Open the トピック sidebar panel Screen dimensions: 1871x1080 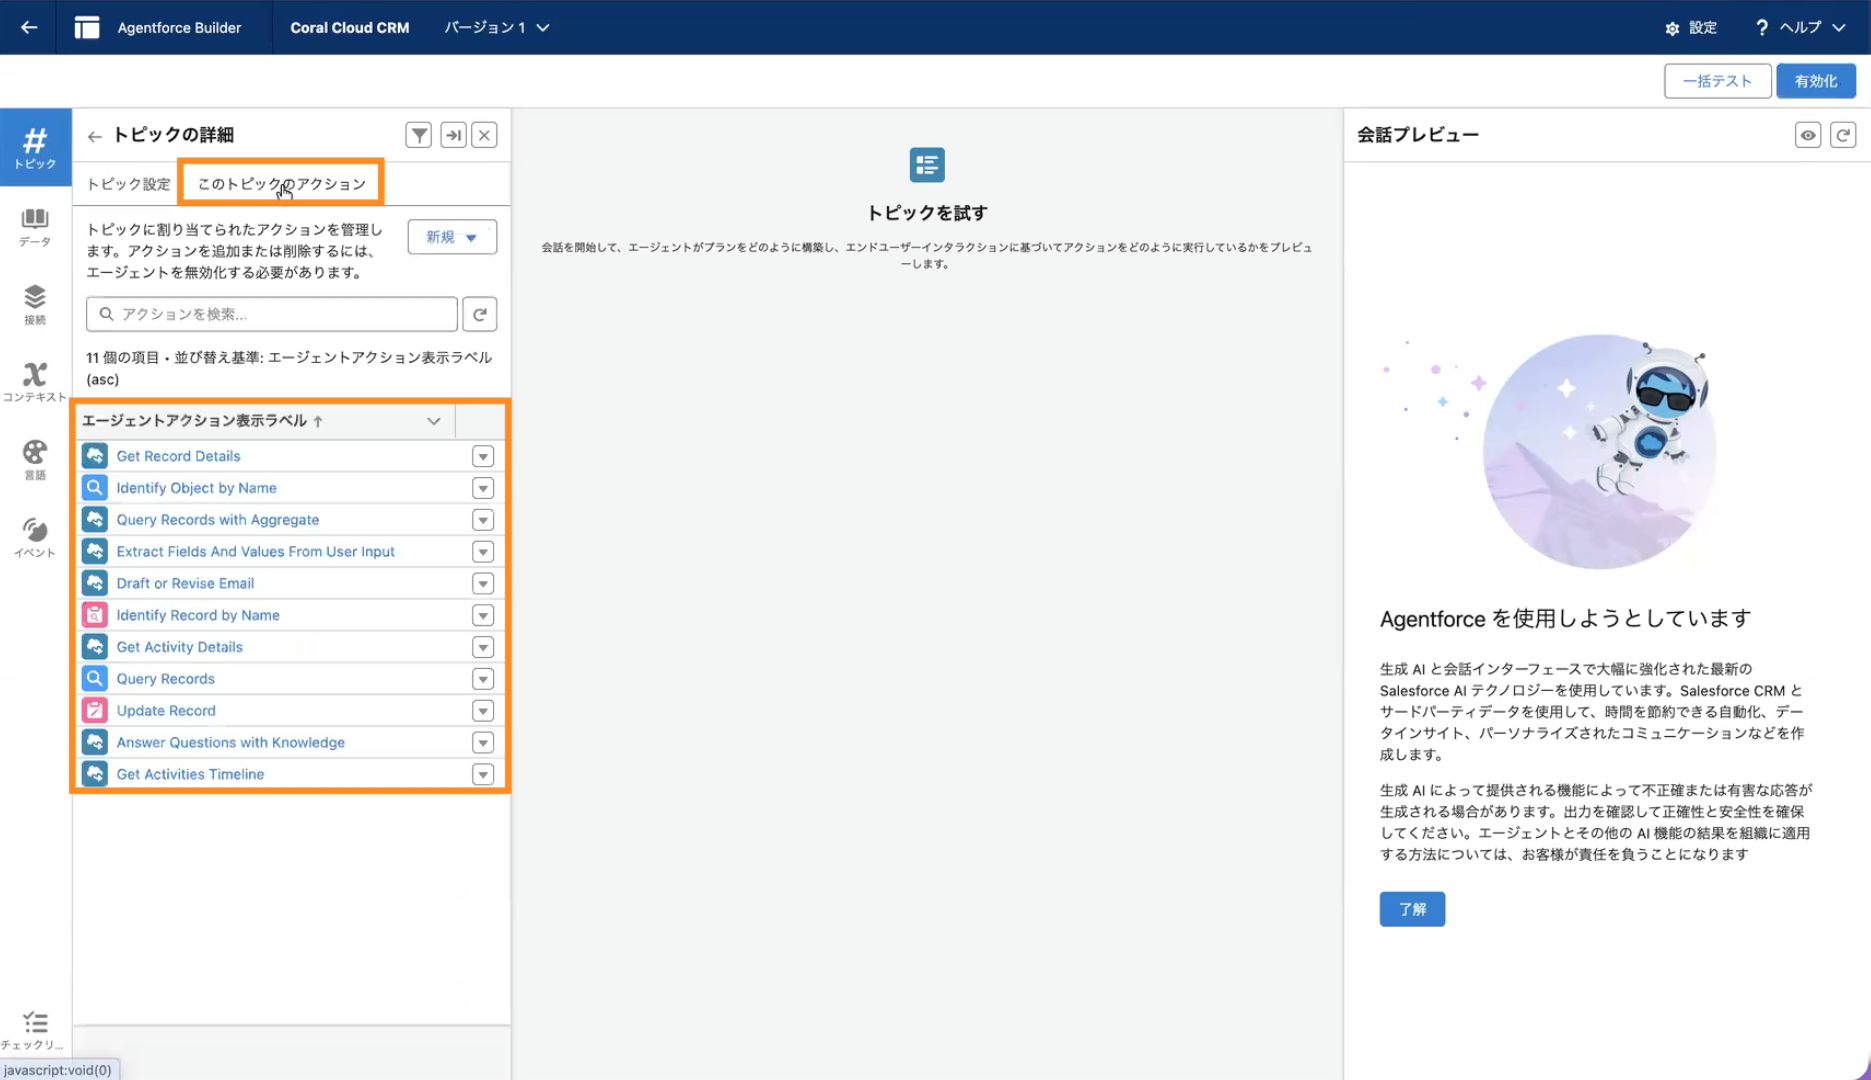coord(35,147)
